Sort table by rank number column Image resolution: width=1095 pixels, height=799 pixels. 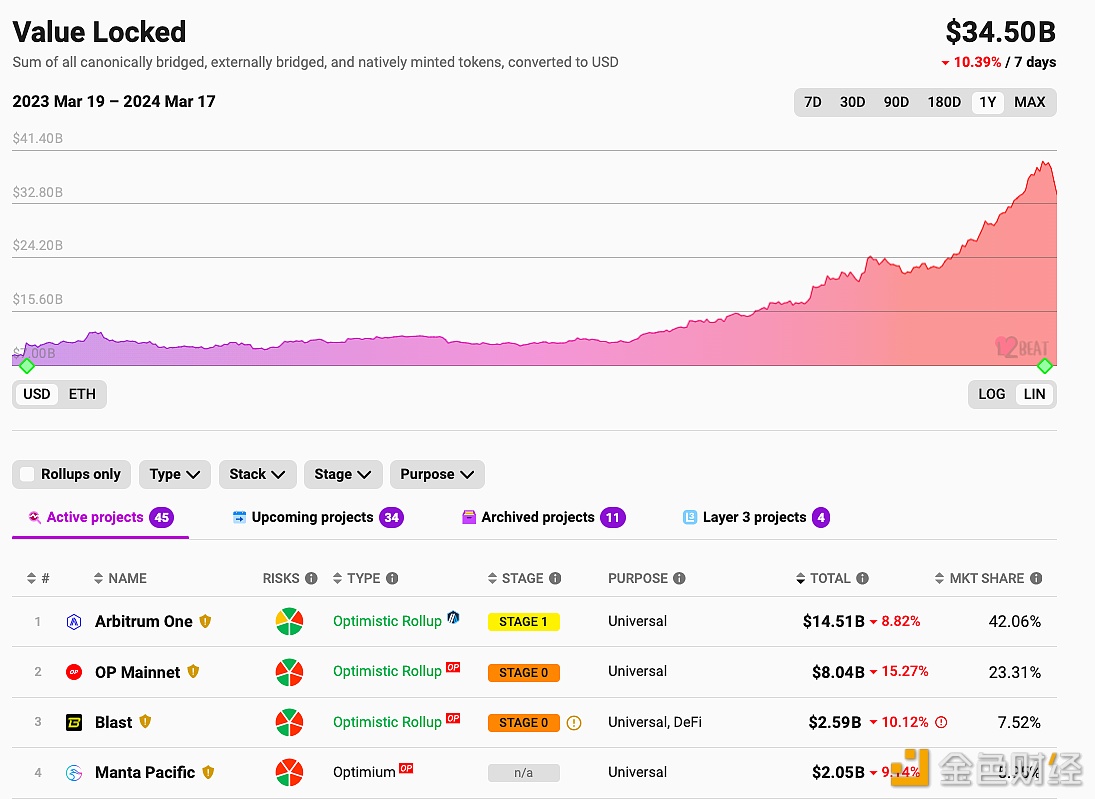pos(38,578)
